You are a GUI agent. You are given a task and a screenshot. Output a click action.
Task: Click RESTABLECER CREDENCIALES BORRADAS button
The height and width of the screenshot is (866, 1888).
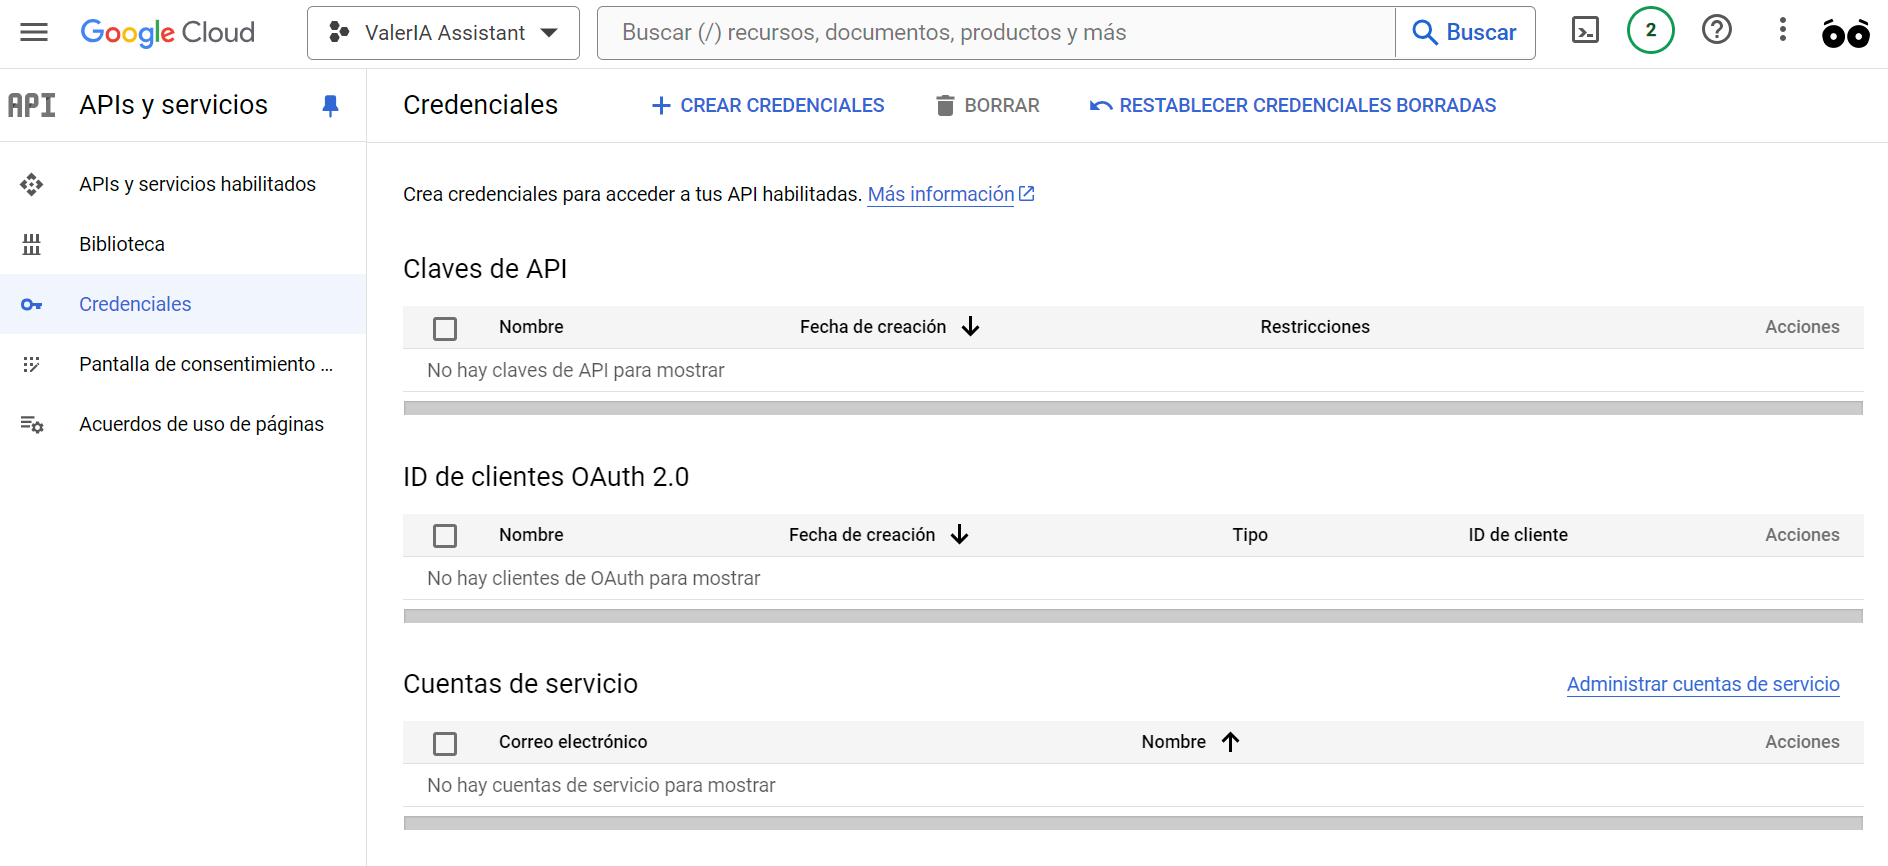(x=1293, y=105)
